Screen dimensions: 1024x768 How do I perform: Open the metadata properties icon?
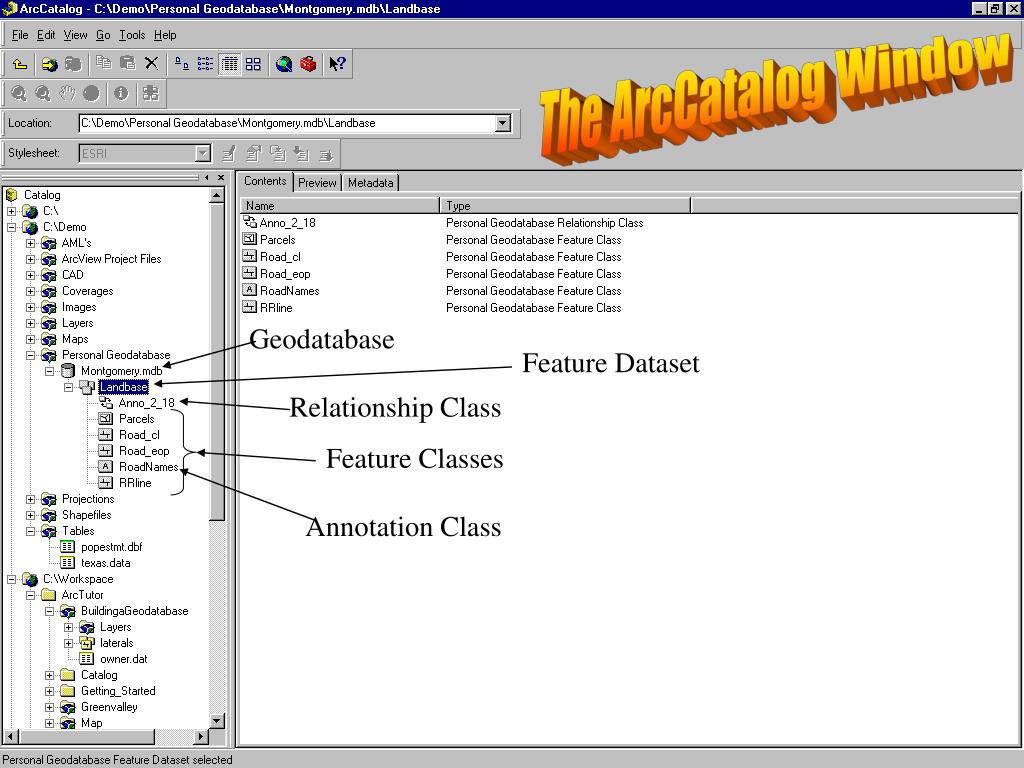coord(253,153)
